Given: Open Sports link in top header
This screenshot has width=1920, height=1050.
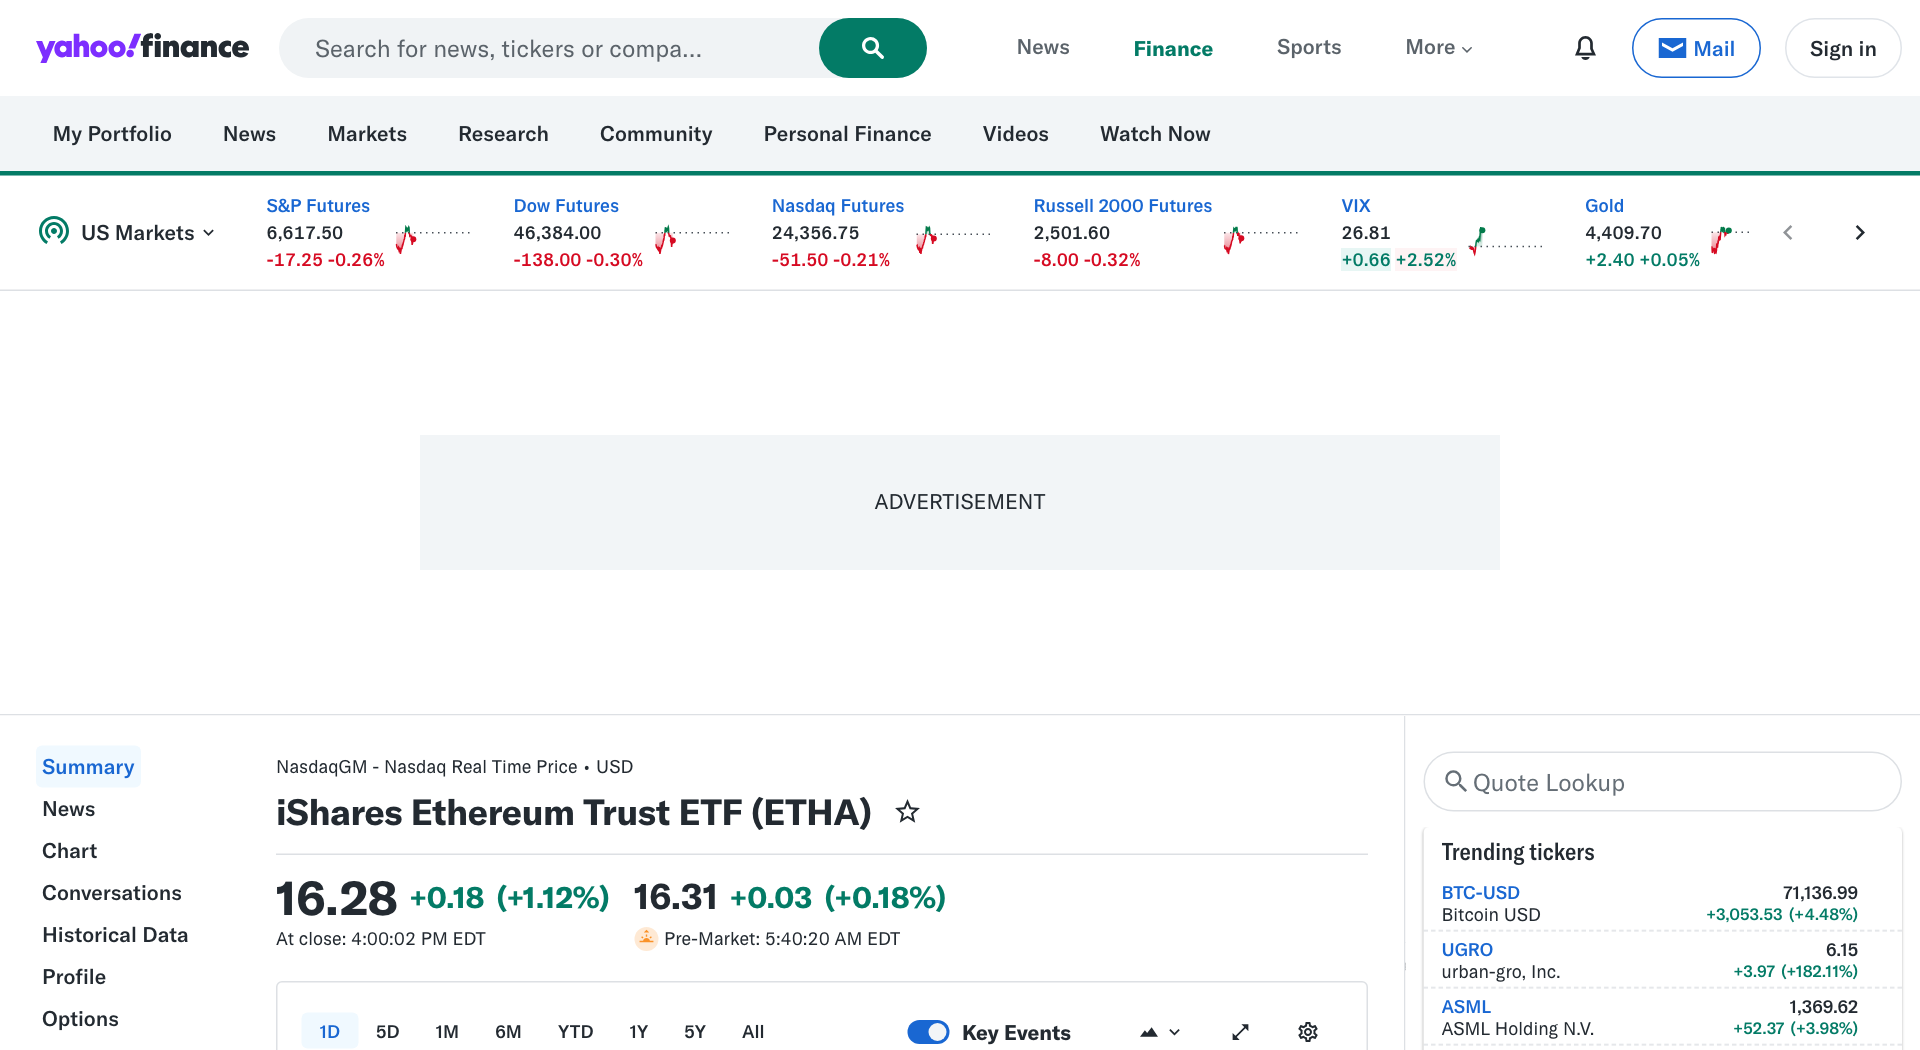Looking at the screenshot, I should (x=1309, y=47).
